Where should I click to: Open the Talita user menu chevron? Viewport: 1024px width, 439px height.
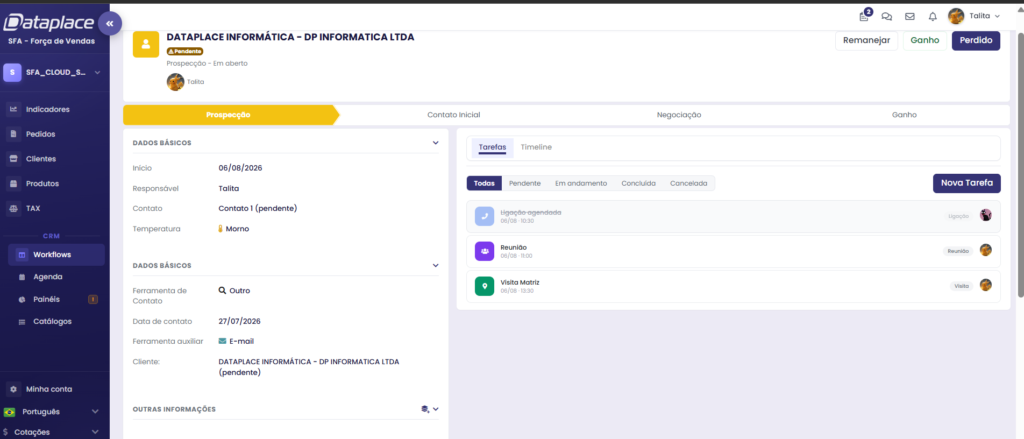997,16
